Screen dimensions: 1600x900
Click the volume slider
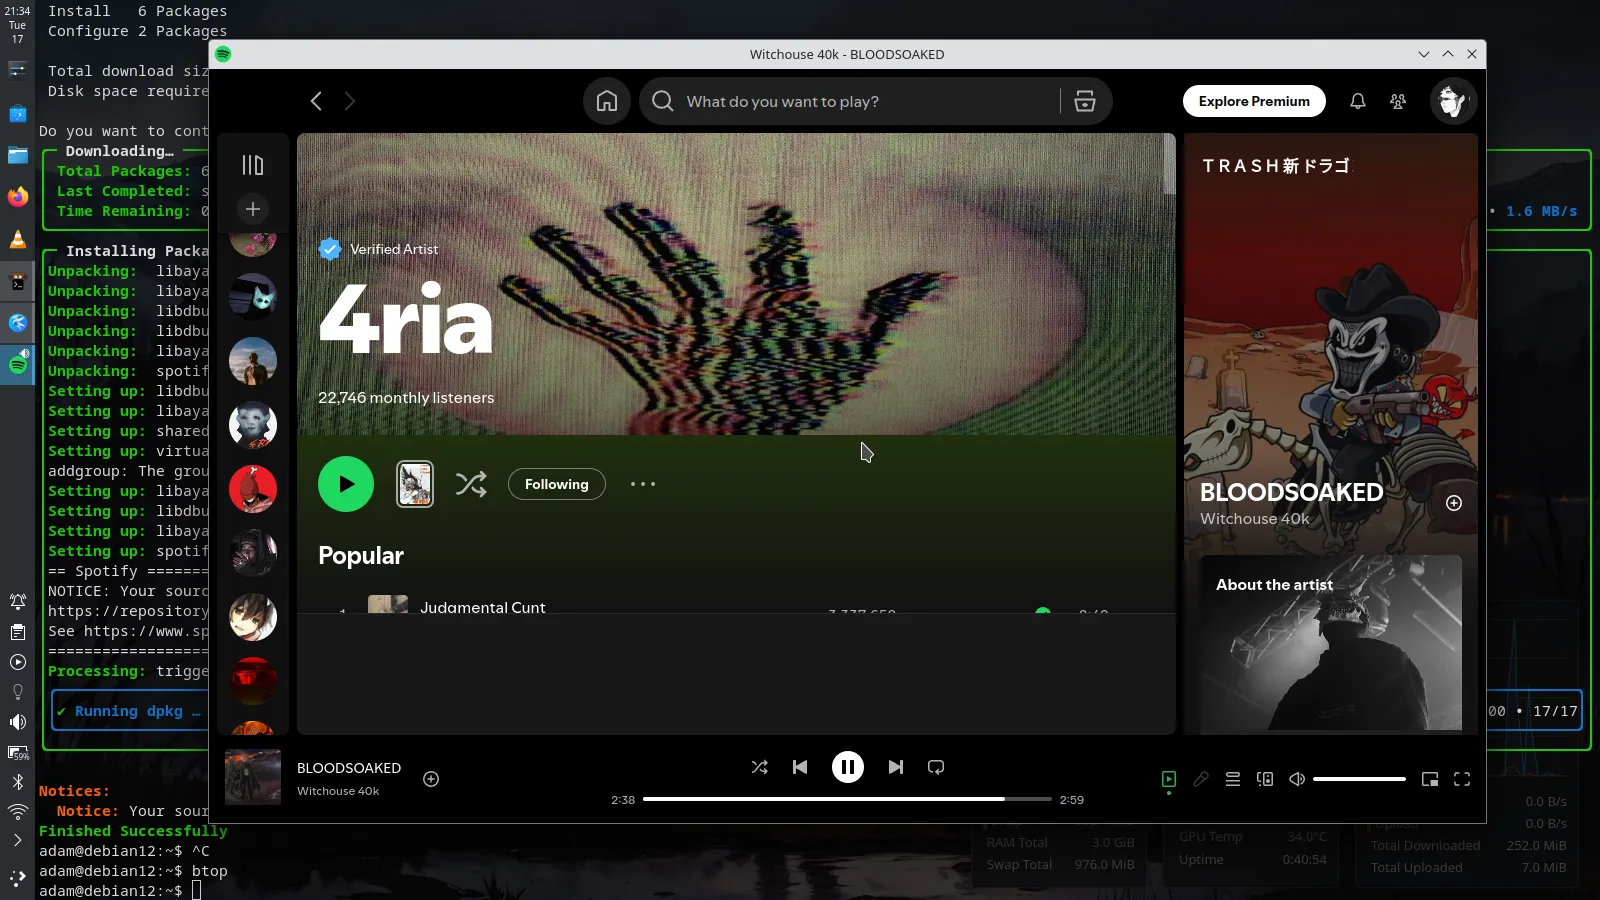click(1359, 779)
